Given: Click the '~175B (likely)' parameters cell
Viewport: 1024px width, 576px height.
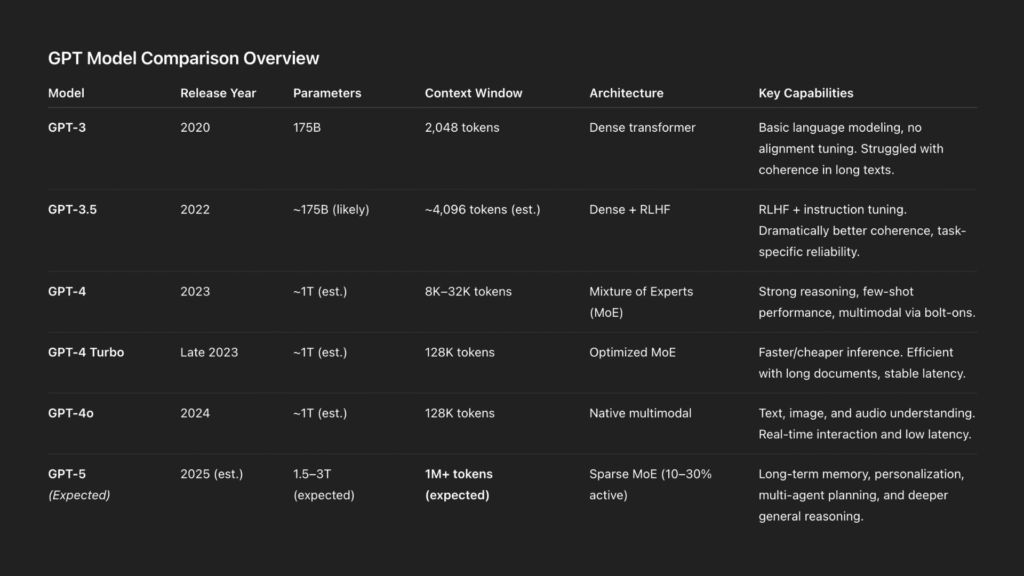Looking at the screenshot, I should click(331, 210).
